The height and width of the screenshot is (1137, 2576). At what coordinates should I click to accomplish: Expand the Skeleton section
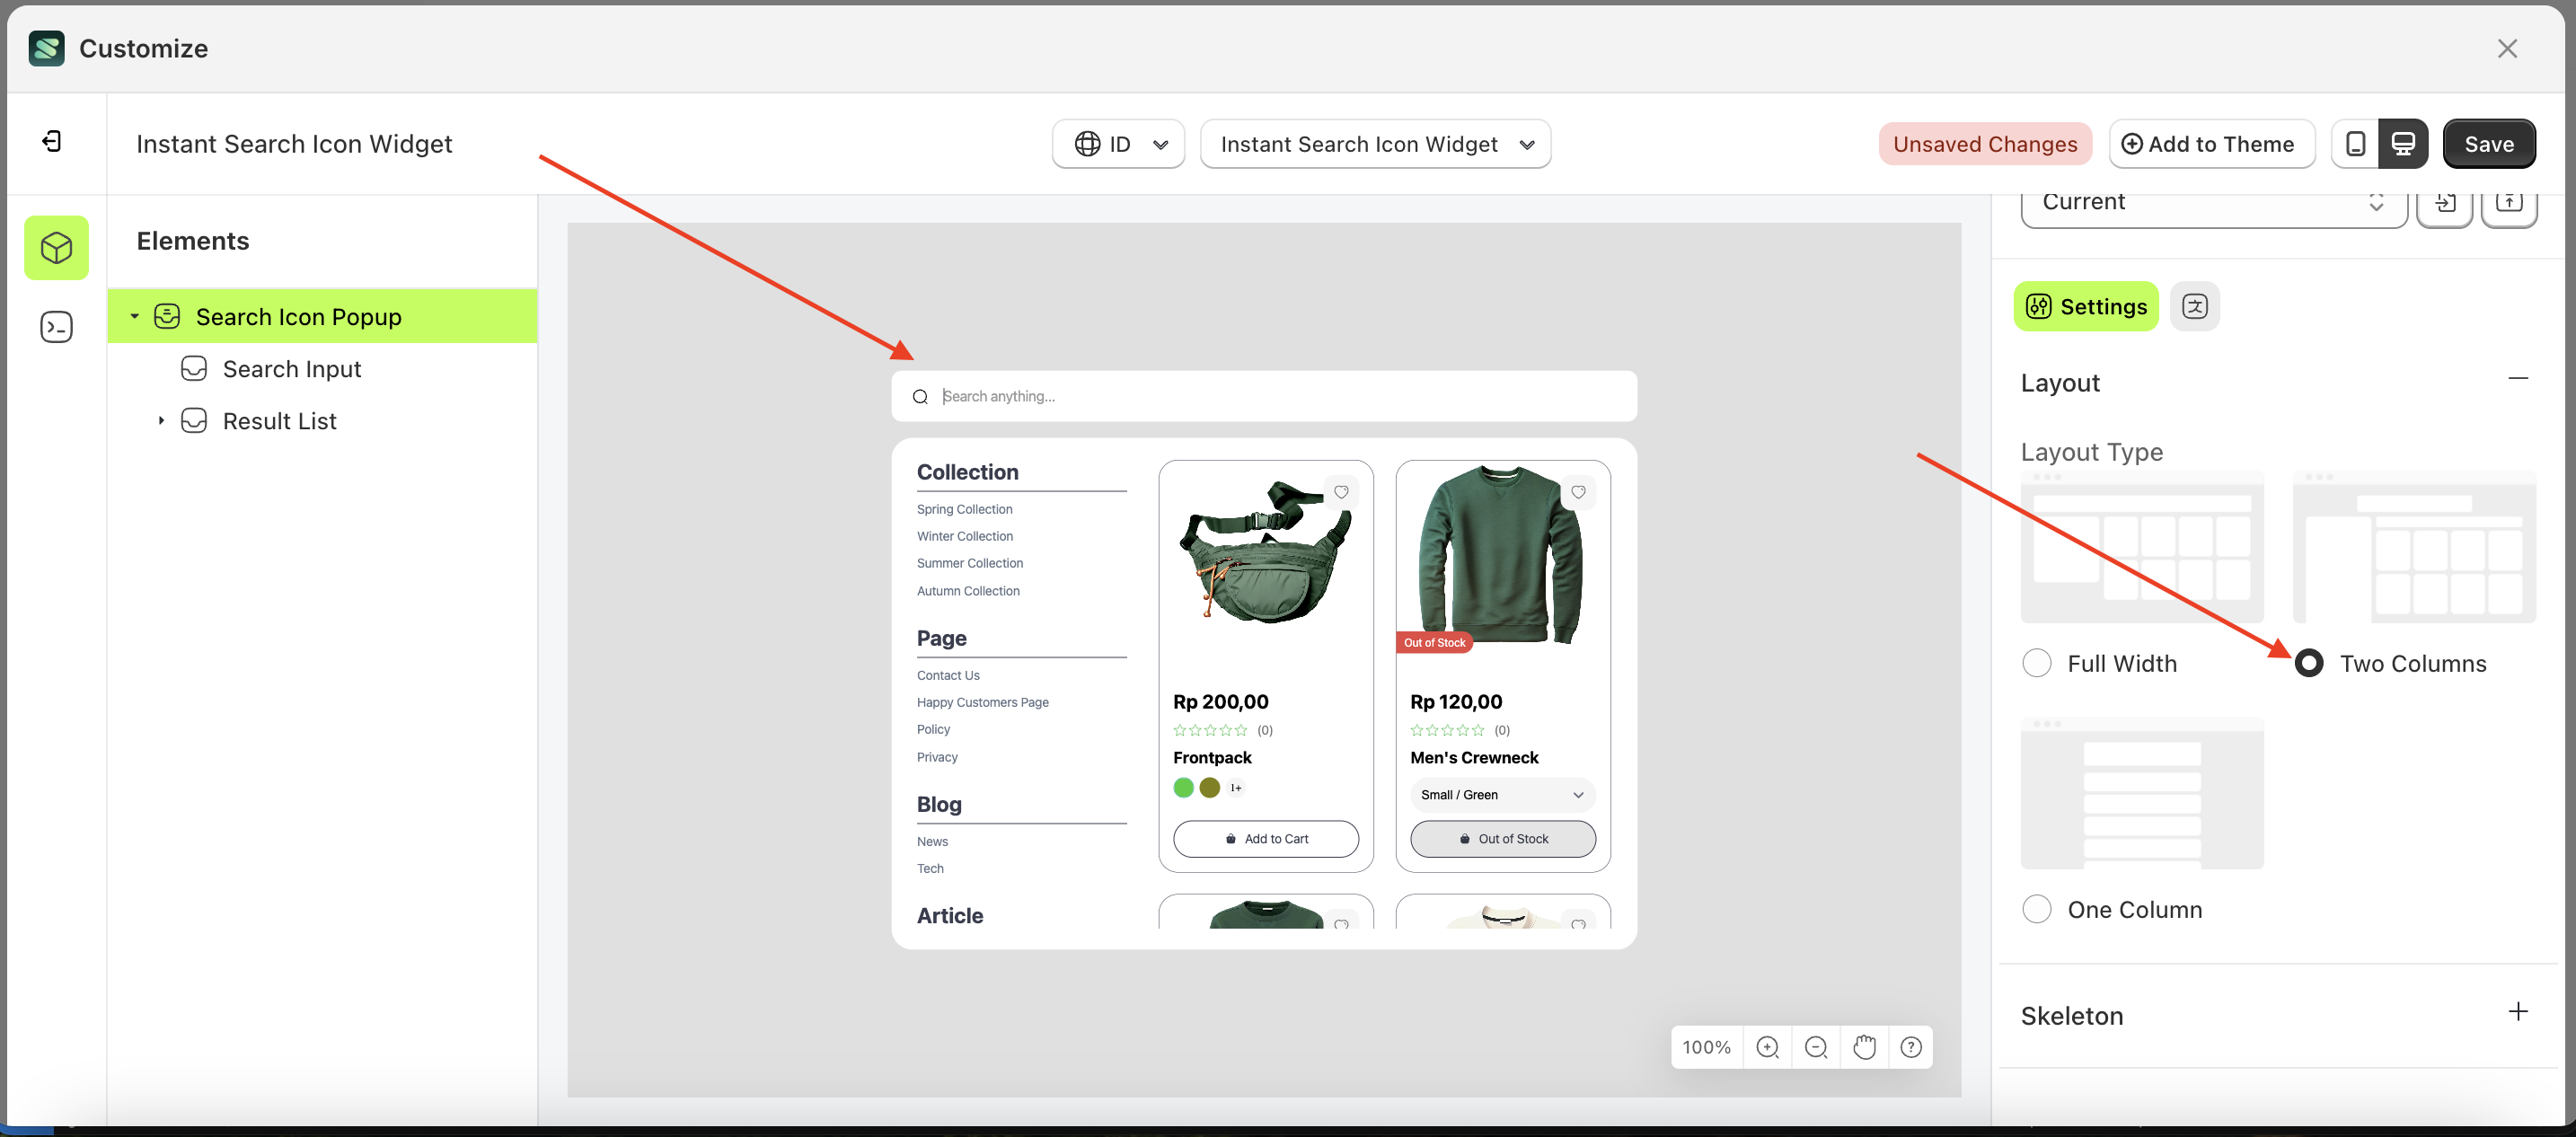click(2517, 1012)
